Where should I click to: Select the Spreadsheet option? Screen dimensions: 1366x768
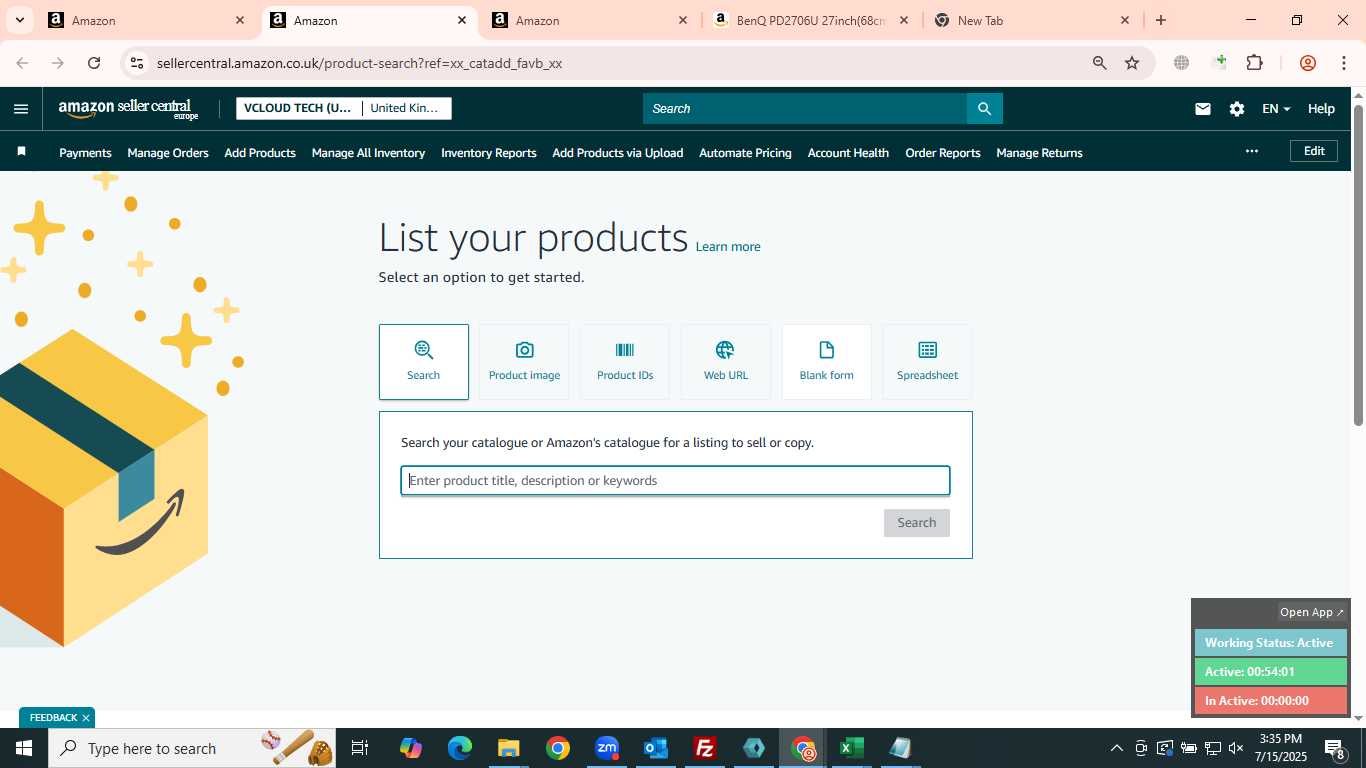click(x=927, y=361)
